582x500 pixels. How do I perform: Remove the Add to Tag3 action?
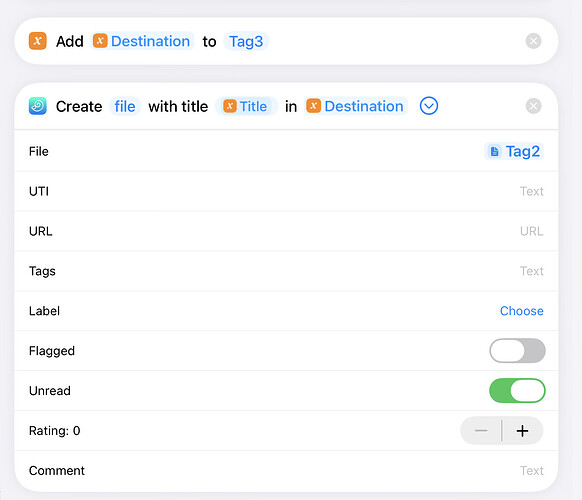pyautogui.click(x=533, y=41)
